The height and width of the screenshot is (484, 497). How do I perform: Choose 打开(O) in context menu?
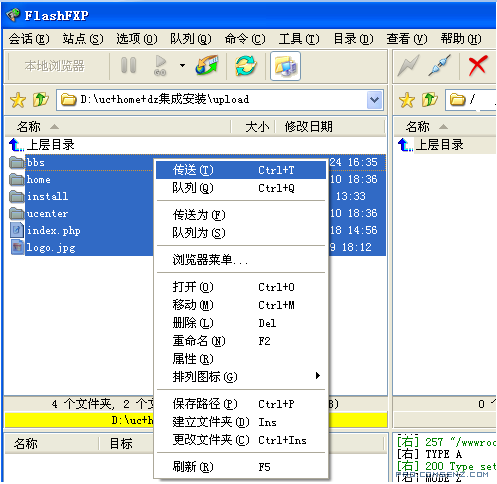241,287
